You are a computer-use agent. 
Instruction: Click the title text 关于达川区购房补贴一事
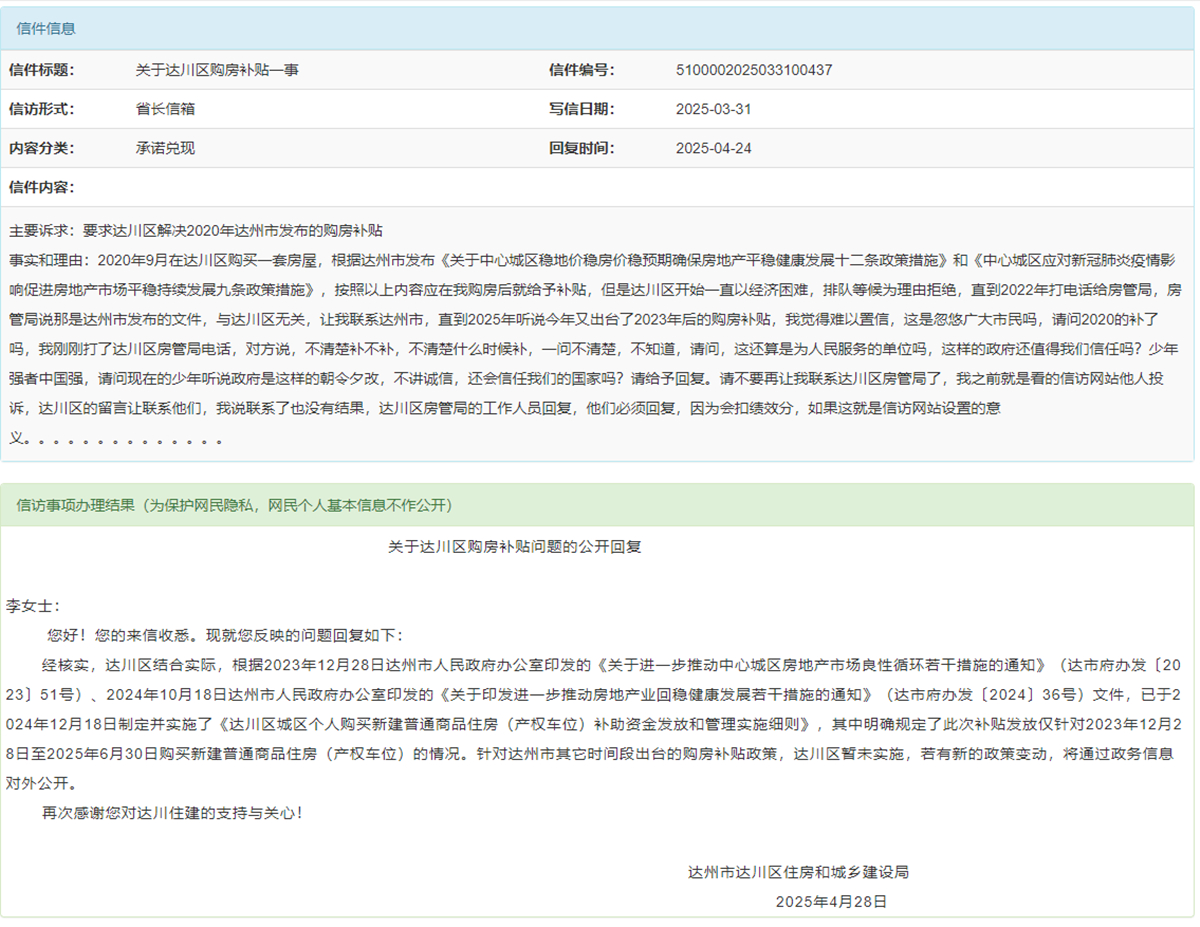tap(217, 70)
